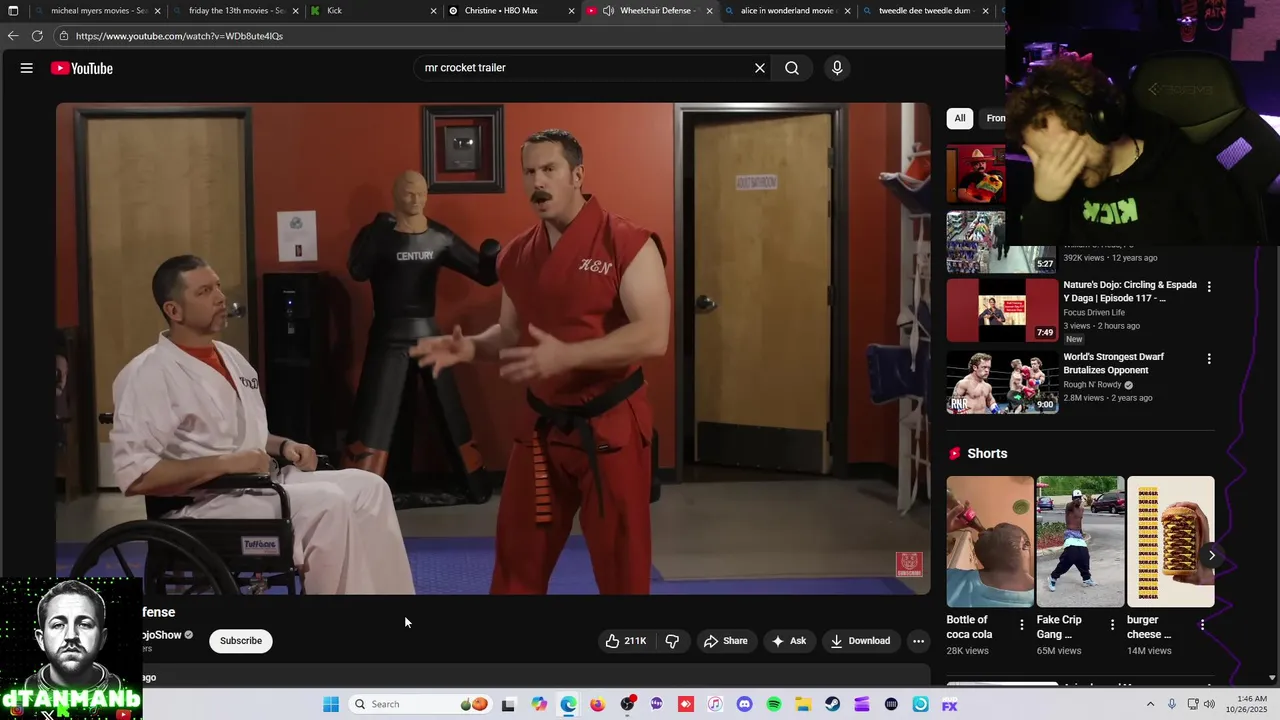Reload the page

pos(37,36)
